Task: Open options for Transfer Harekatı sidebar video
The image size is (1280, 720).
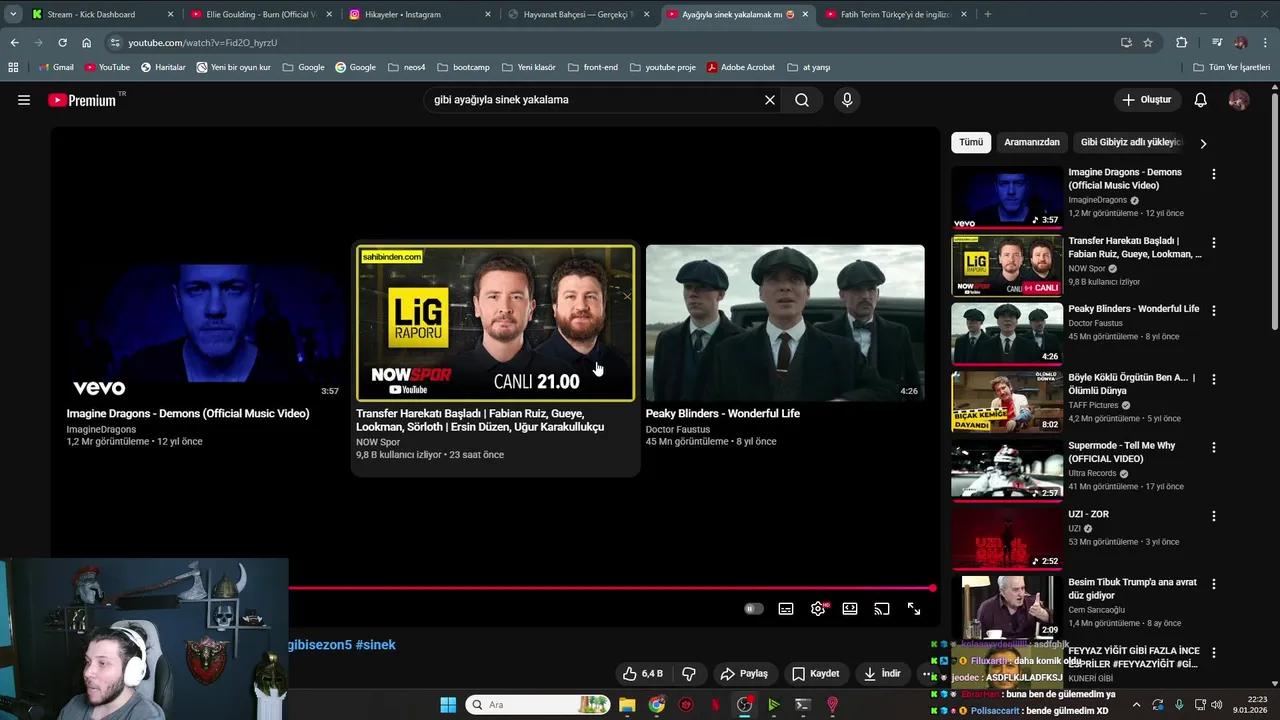Action: [1214, 243]
